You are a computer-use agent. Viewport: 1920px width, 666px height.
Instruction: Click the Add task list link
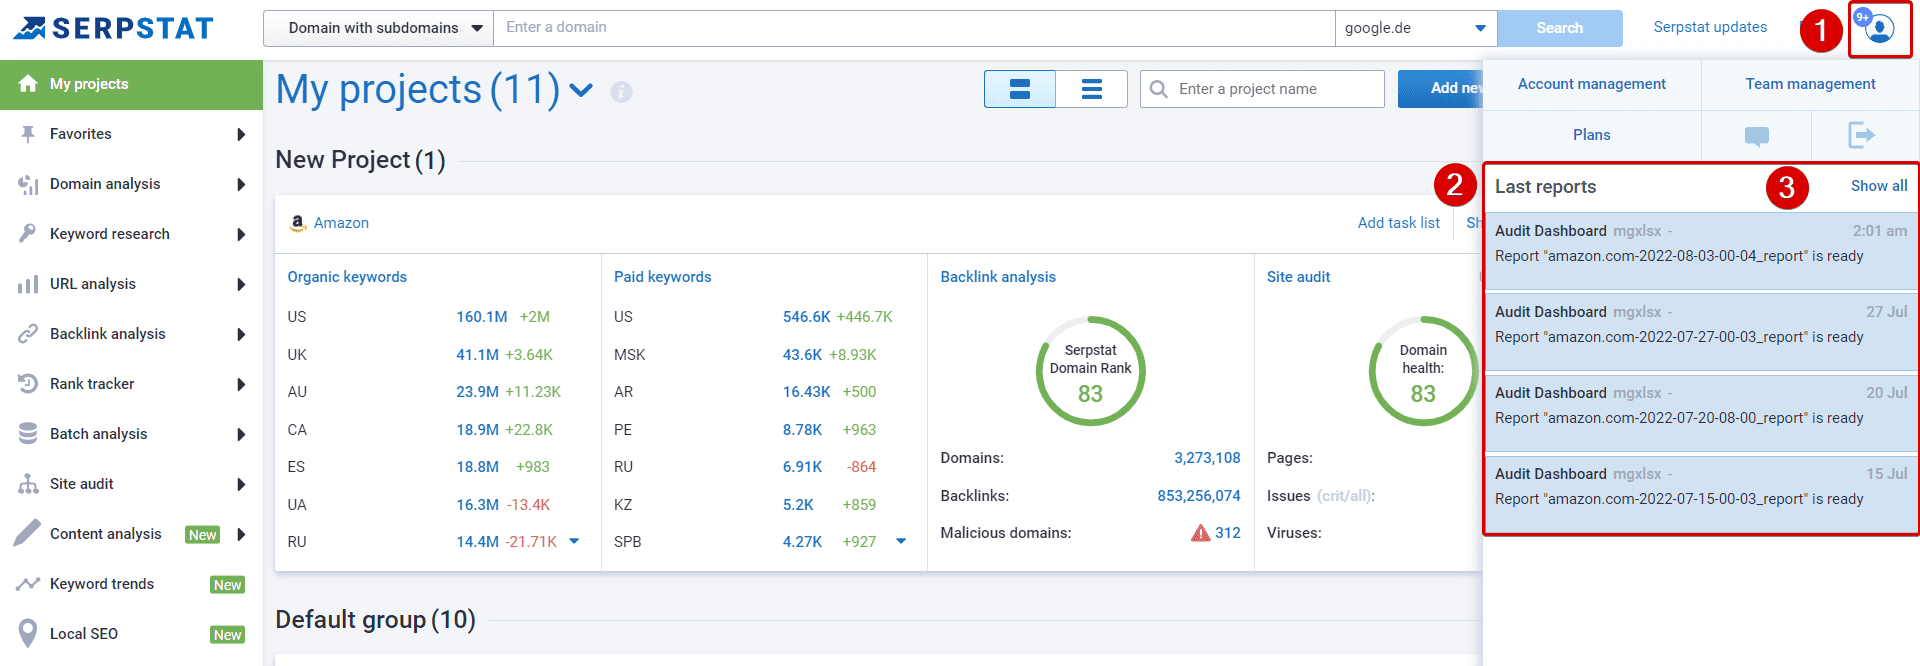1398,223
